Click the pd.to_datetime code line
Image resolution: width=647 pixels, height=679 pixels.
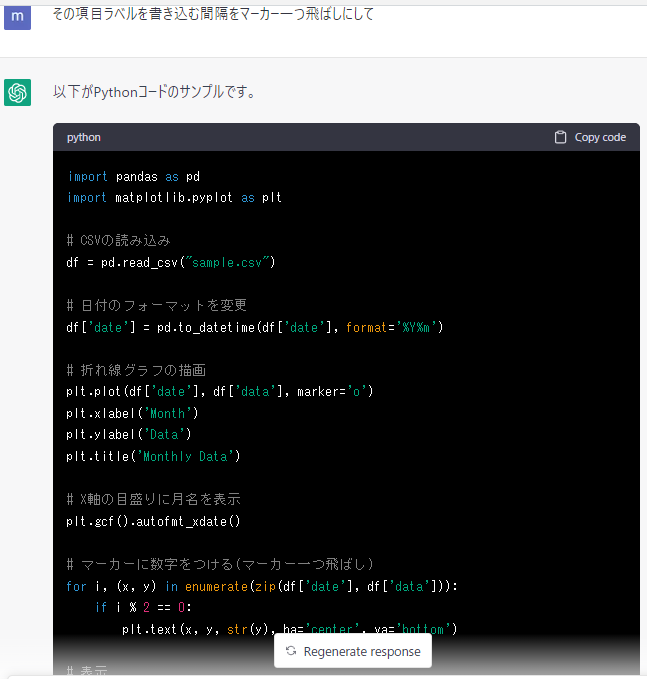(x=255, y=327)
